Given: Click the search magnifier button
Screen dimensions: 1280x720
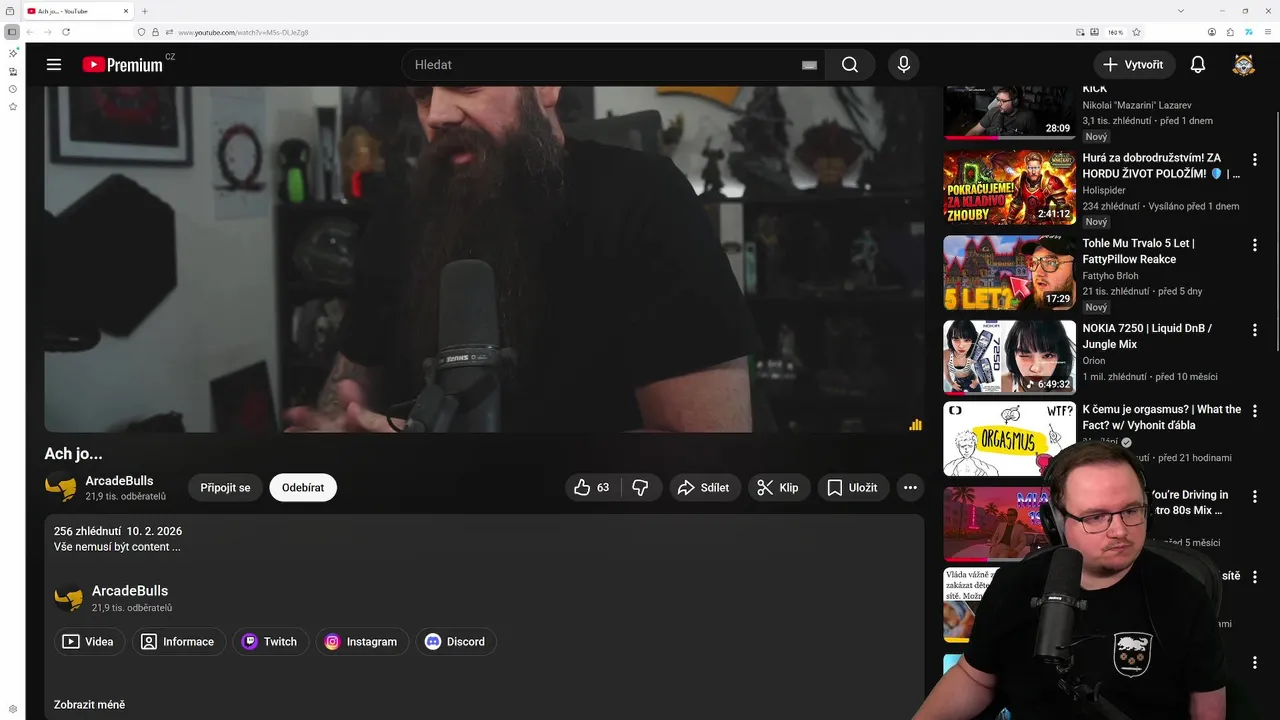Looking at the screenshot, I should click(850, 65).
